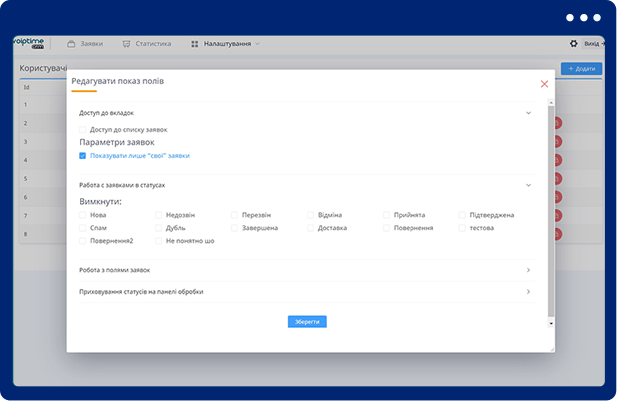Click the + Додати button
617x401 pixels.
pyautogui.click(x=581, y=68)
